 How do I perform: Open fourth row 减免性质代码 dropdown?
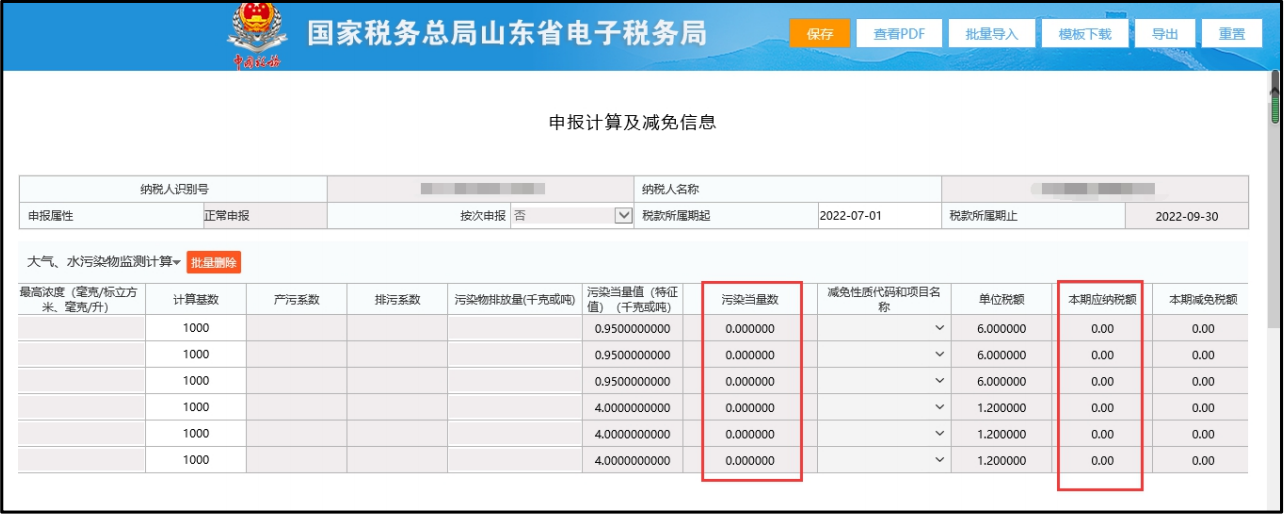939,407
